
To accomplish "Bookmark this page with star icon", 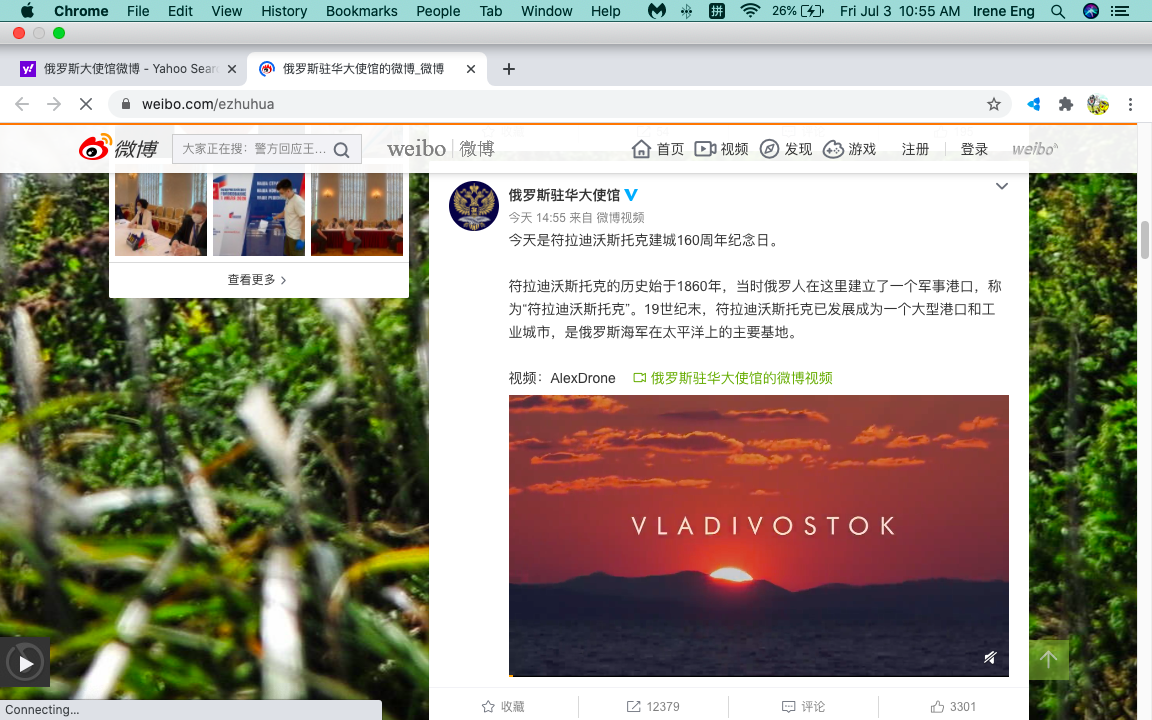I will (x=993, y=104).
